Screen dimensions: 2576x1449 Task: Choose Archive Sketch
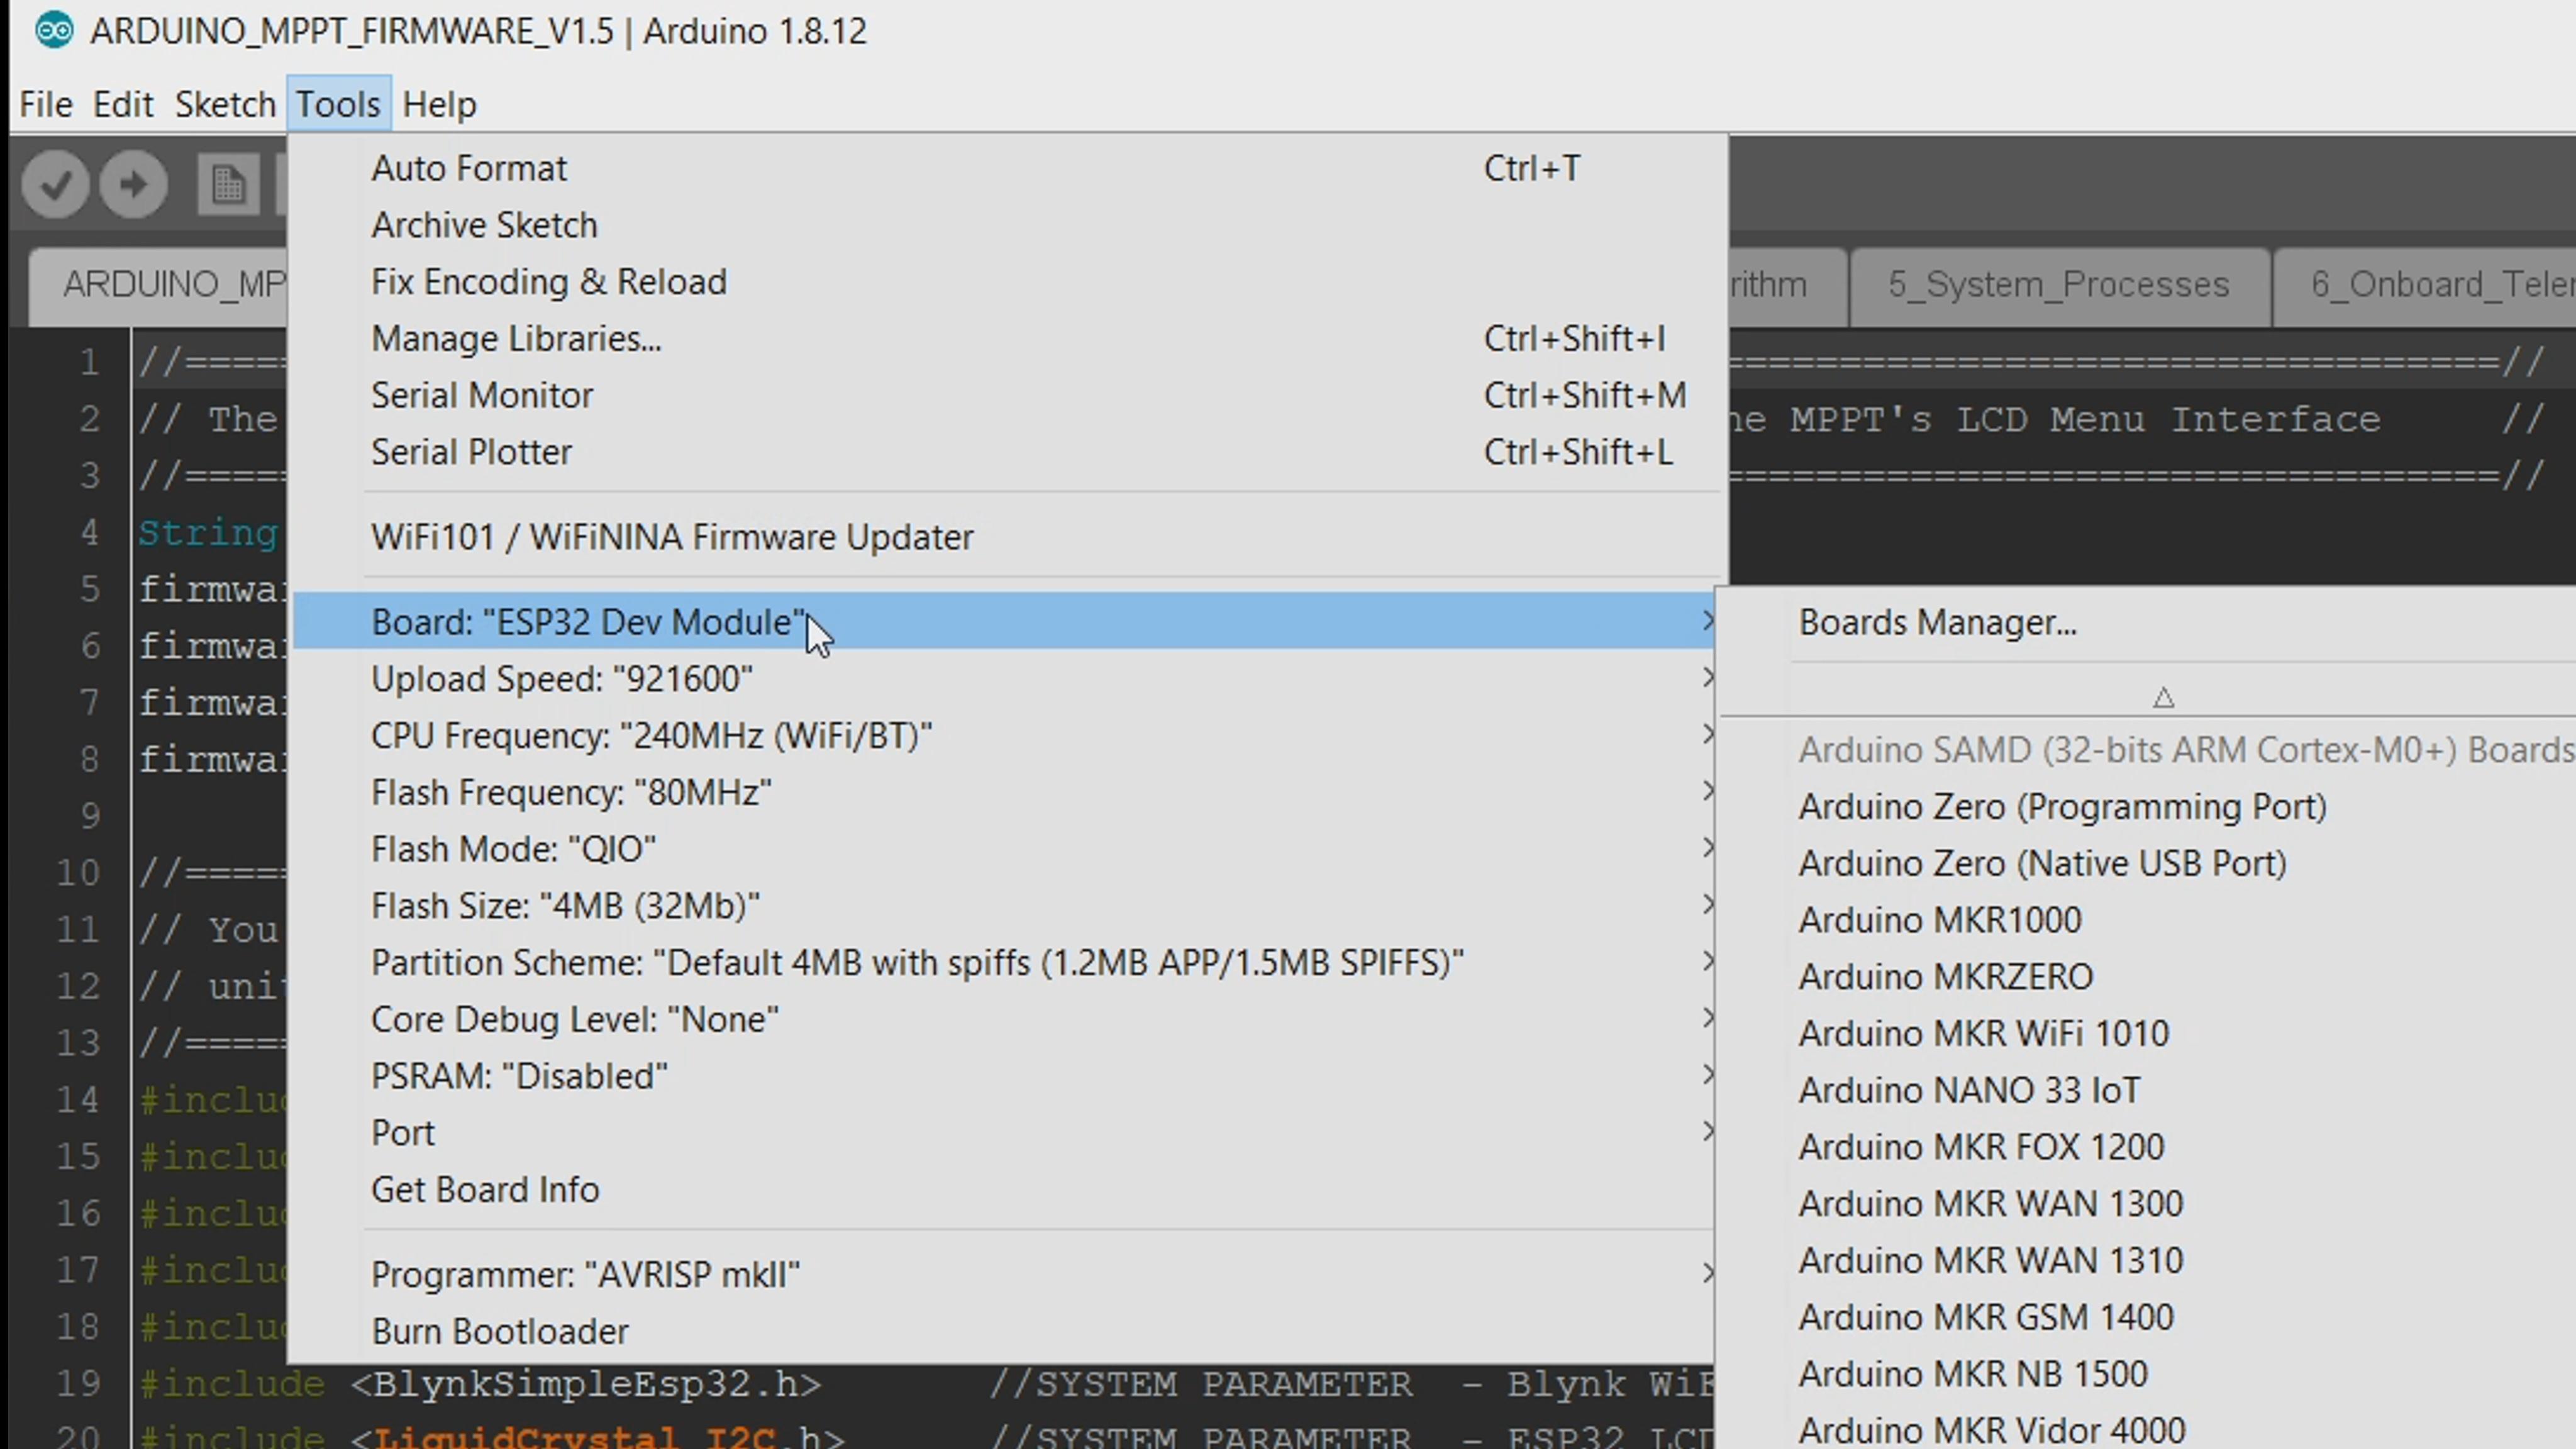click(x=1008, y=225)
